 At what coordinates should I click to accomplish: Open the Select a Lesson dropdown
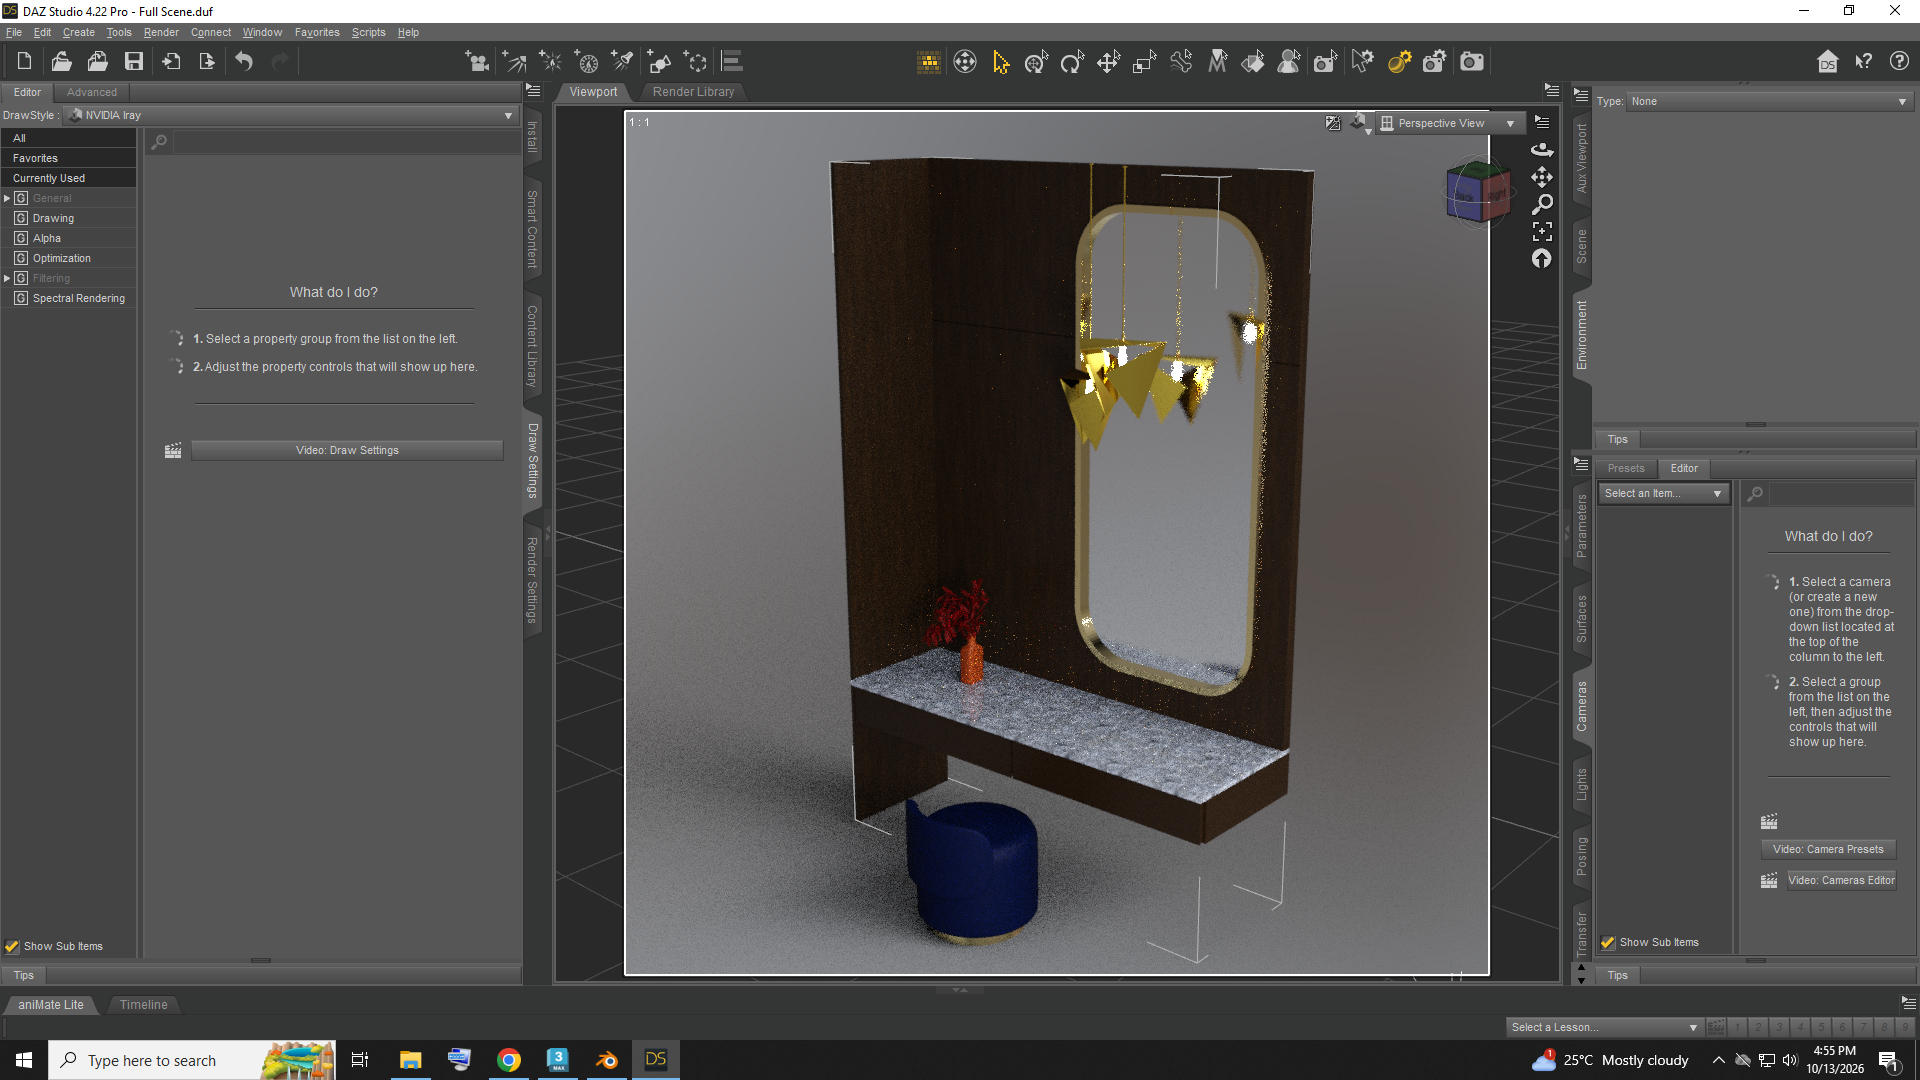1603,1027
